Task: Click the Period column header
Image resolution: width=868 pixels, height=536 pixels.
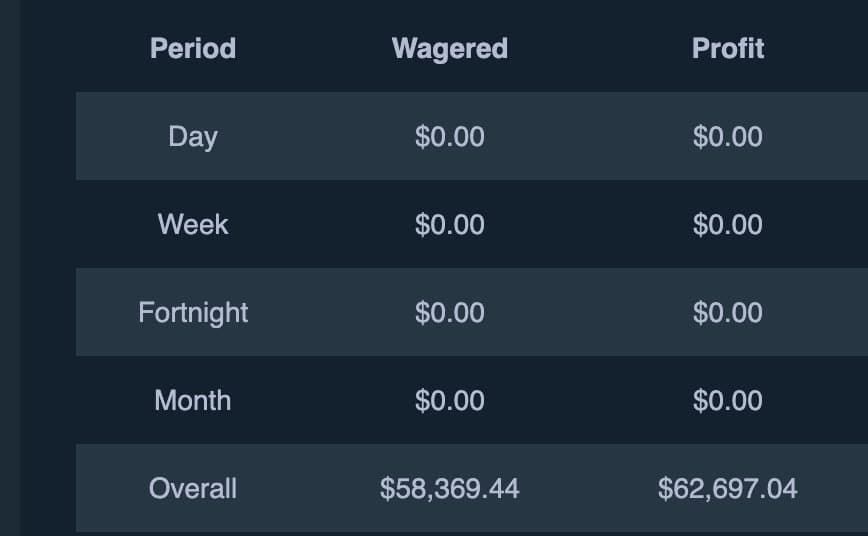Action: click(193, 48)
